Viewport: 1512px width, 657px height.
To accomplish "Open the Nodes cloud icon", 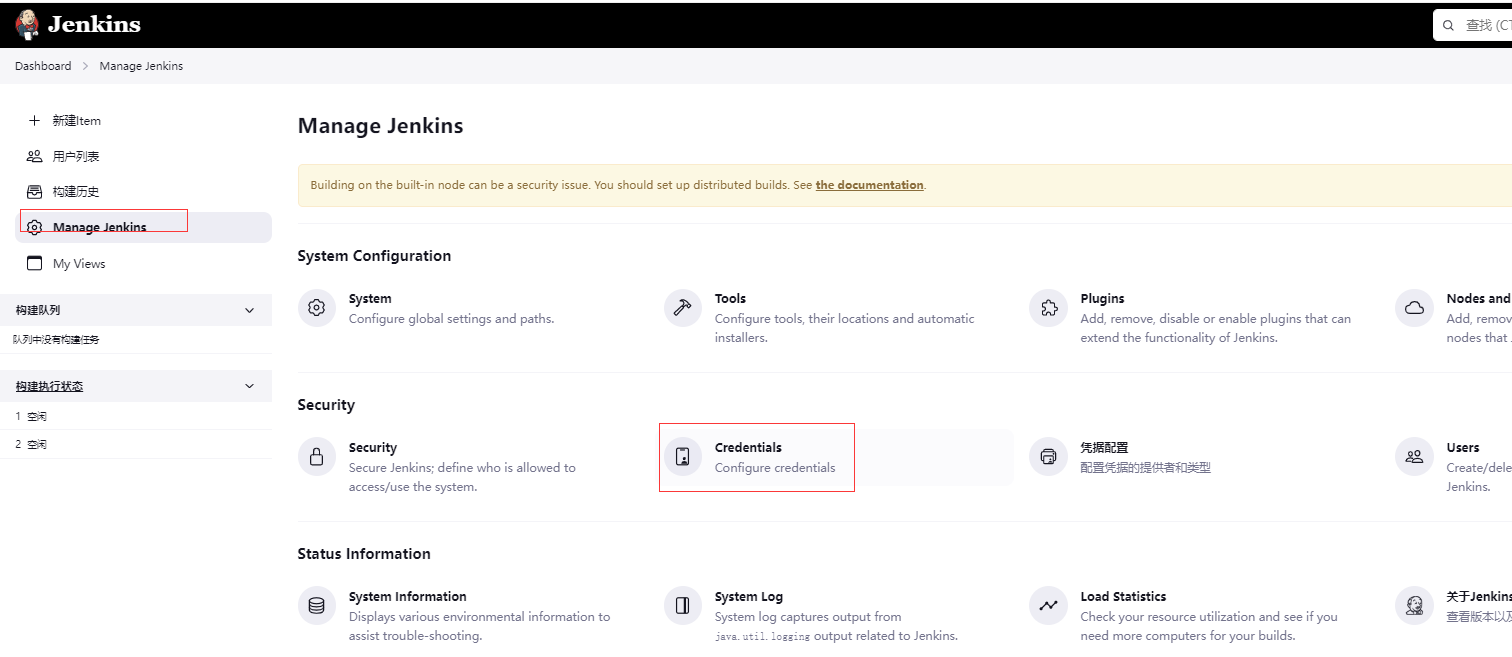I will pos(1415,308).
